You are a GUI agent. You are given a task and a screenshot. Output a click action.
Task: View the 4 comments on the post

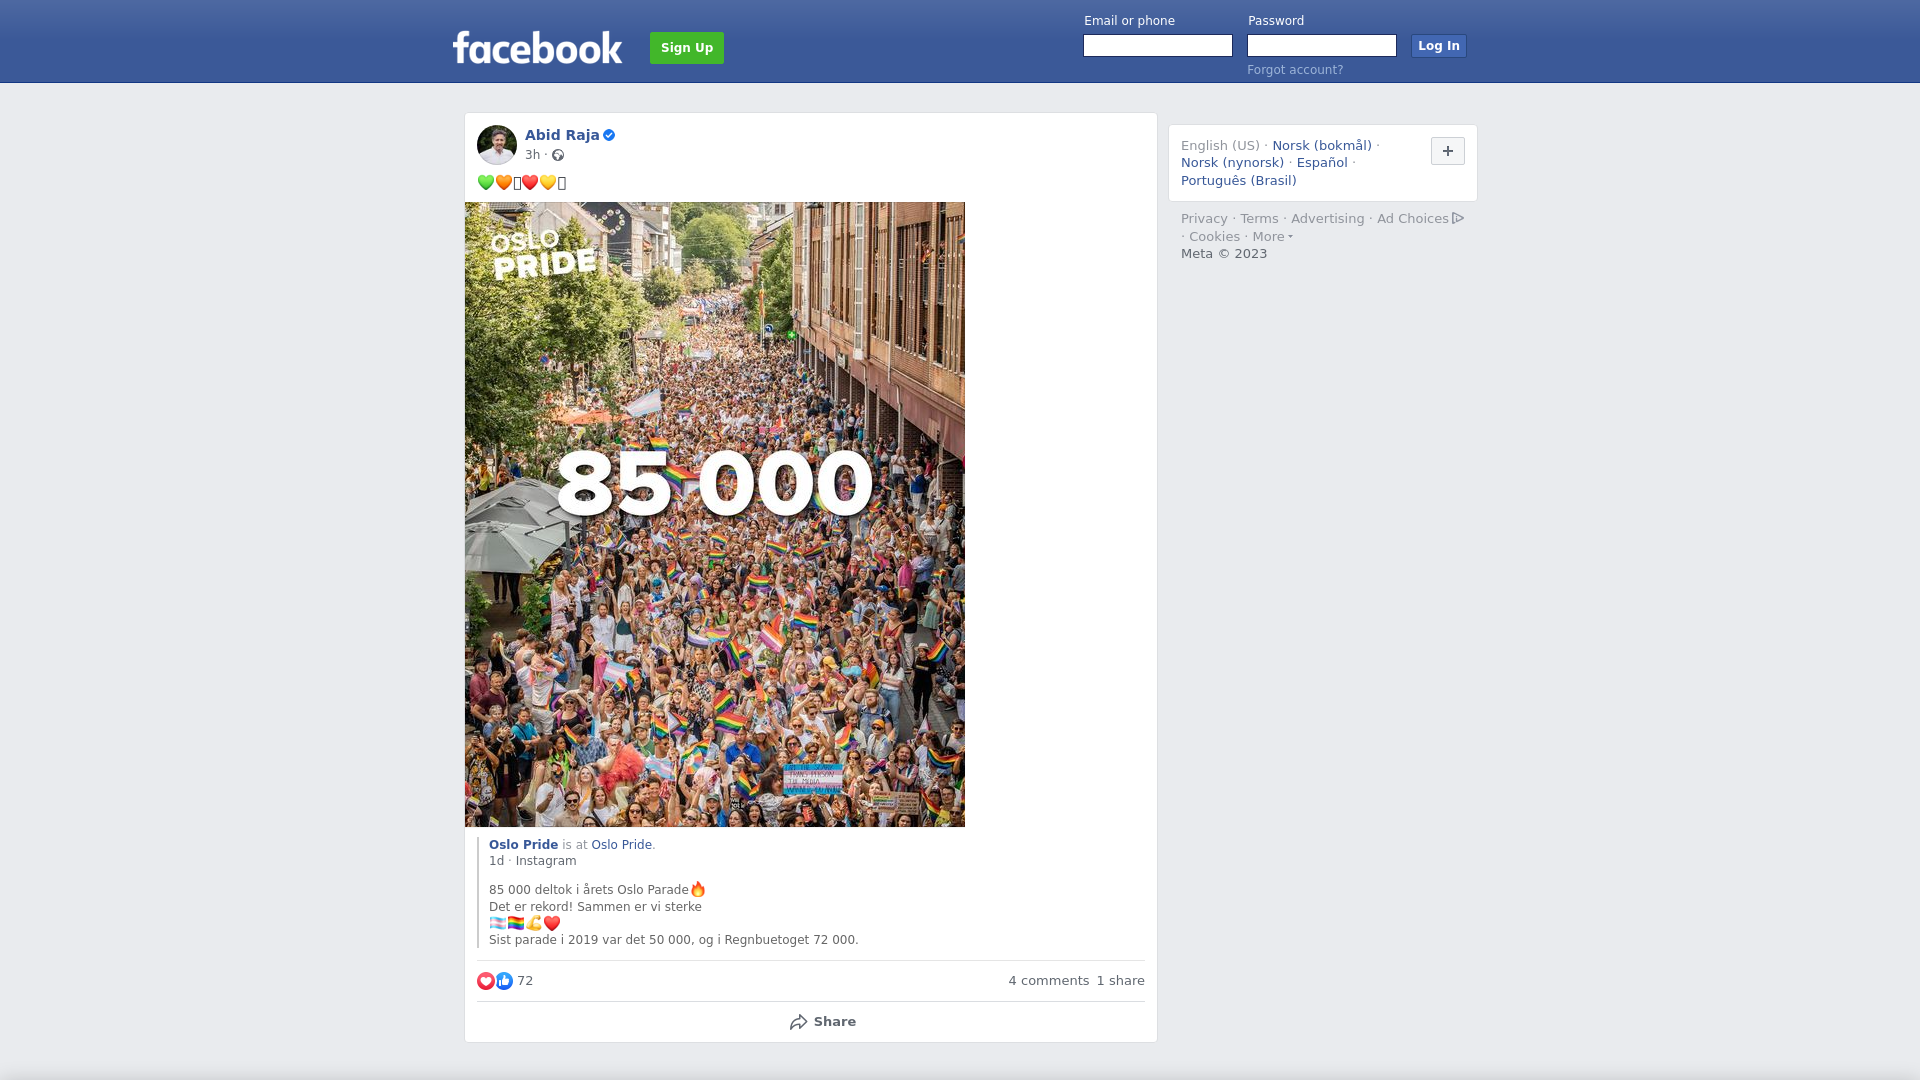click(1048, 981)
